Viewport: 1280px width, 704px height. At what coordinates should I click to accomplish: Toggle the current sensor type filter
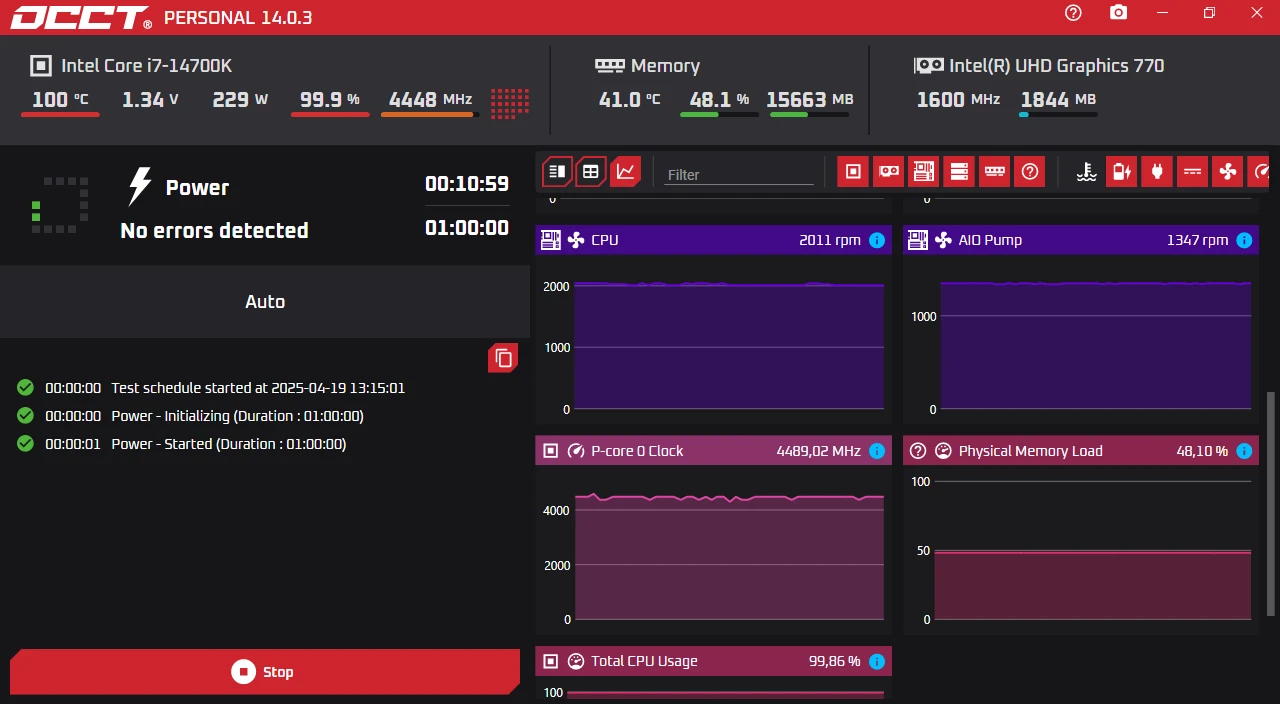pos(1192,171)
